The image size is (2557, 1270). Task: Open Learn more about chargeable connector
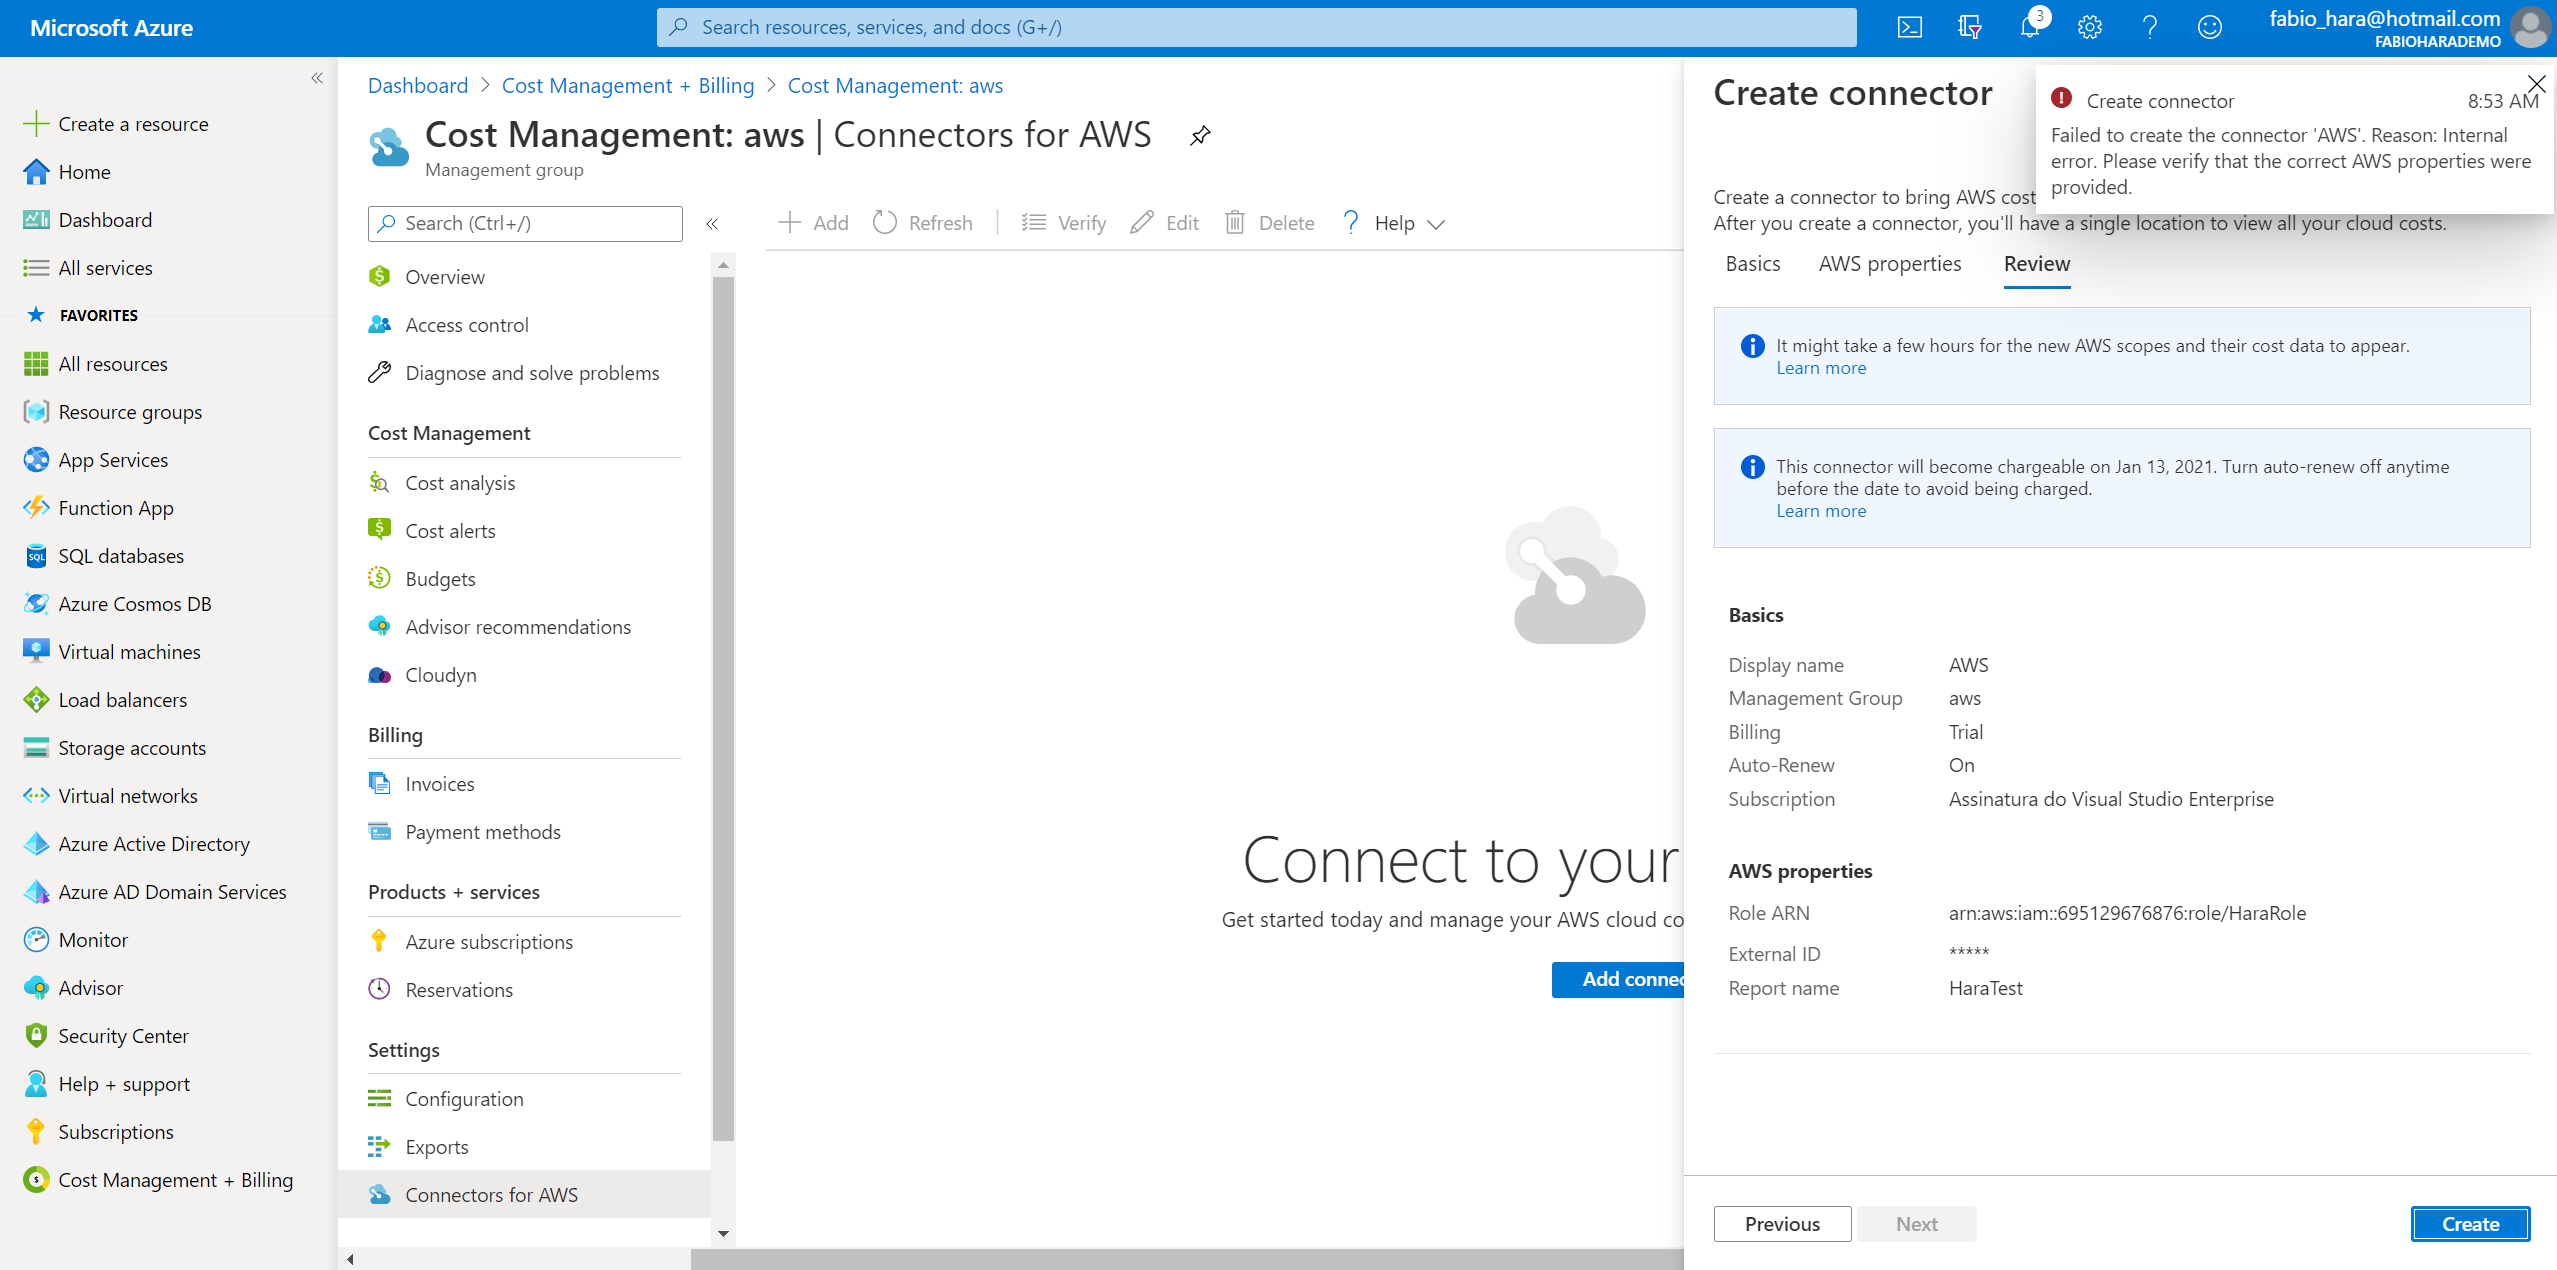1820,511
